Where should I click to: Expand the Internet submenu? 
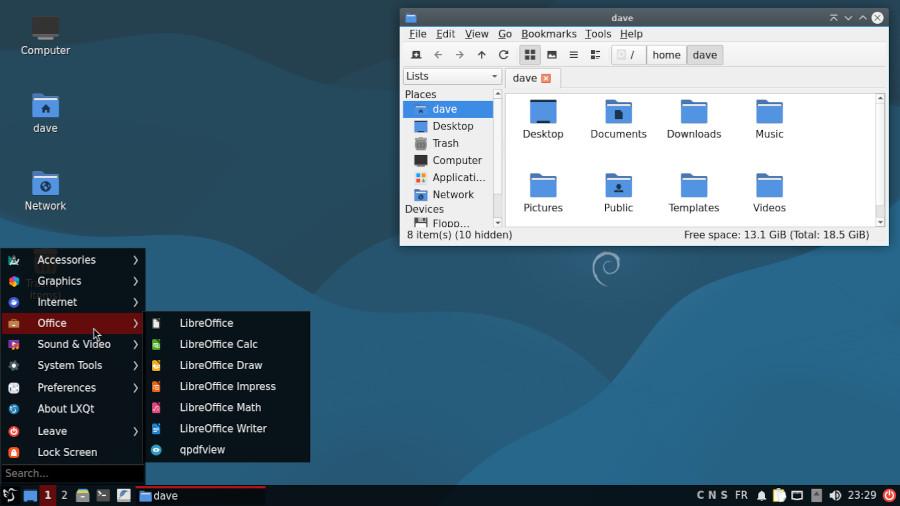pyautogui.click(x=73, y=302)
